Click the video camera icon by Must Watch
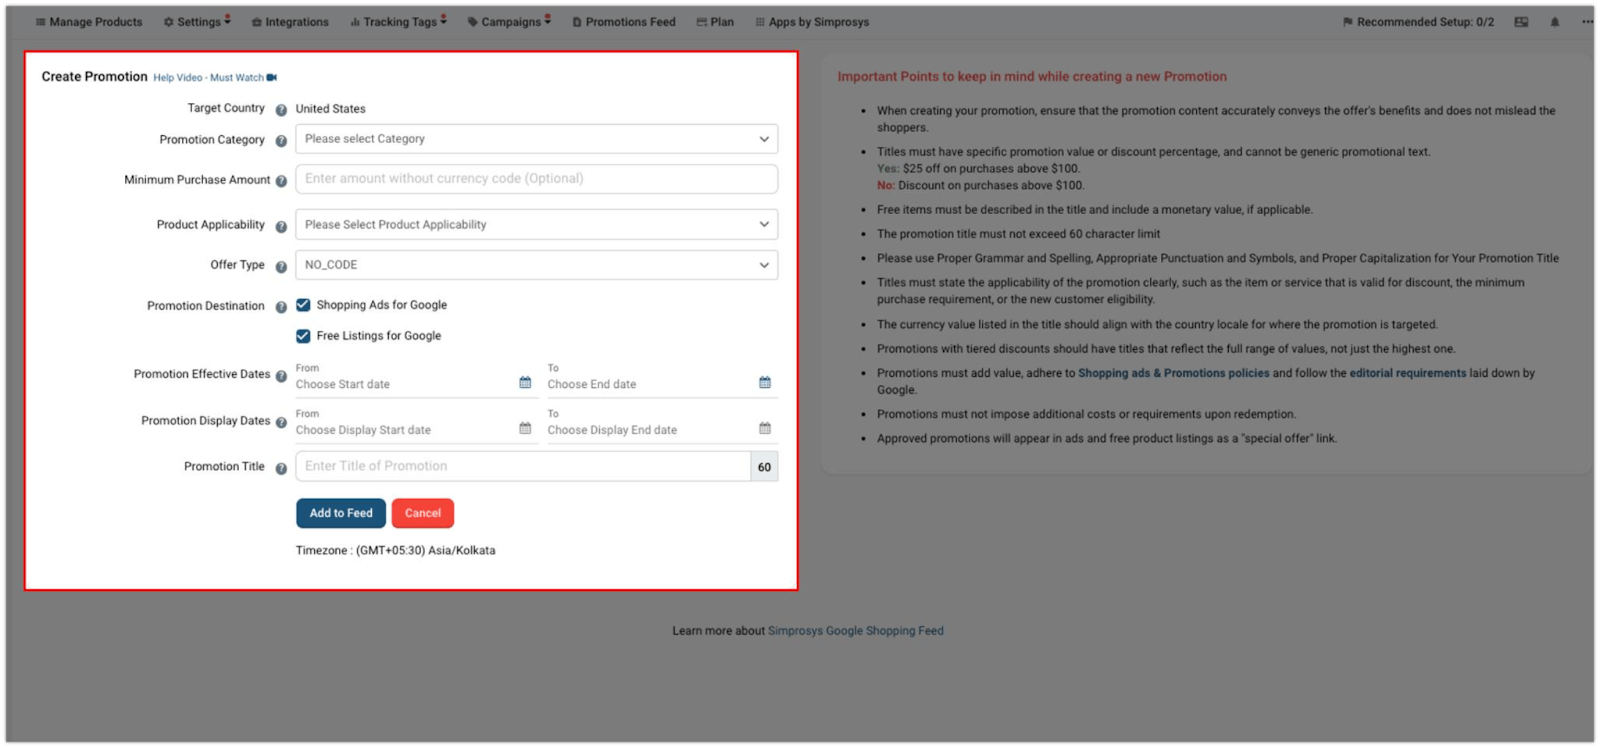 [272, 77]
